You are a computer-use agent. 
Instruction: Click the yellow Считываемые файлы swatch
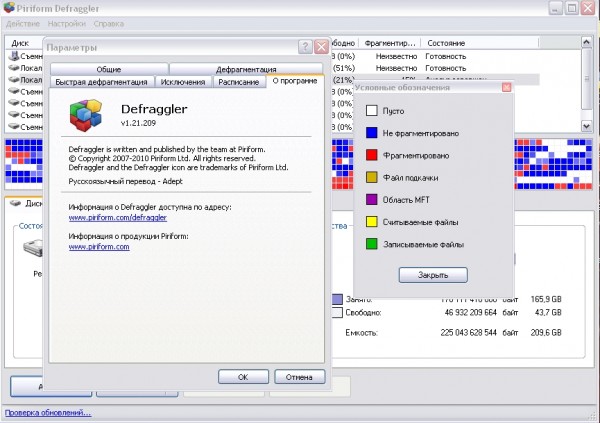(x=372, y=222)
